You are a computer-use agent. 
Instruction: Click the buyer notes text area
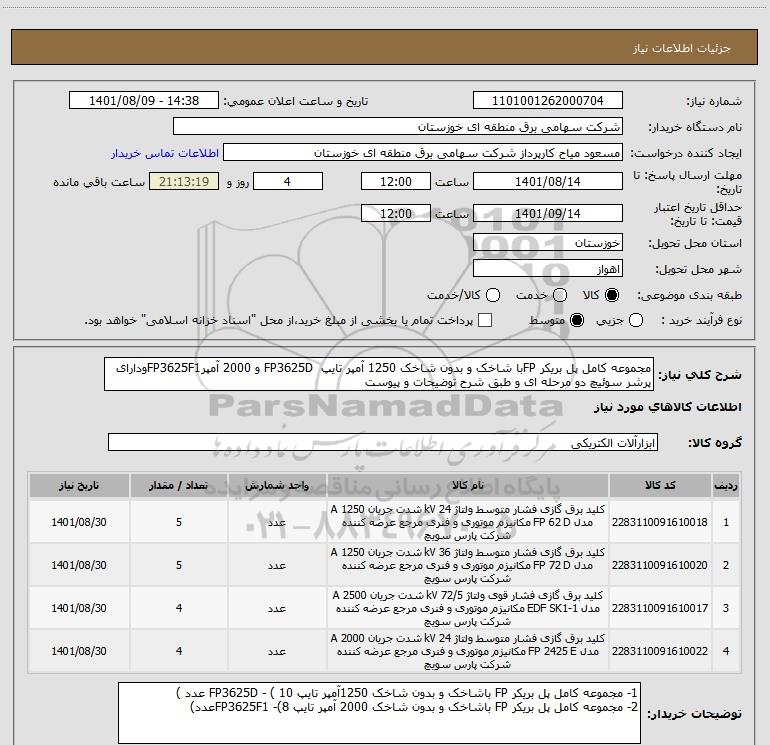378,713
